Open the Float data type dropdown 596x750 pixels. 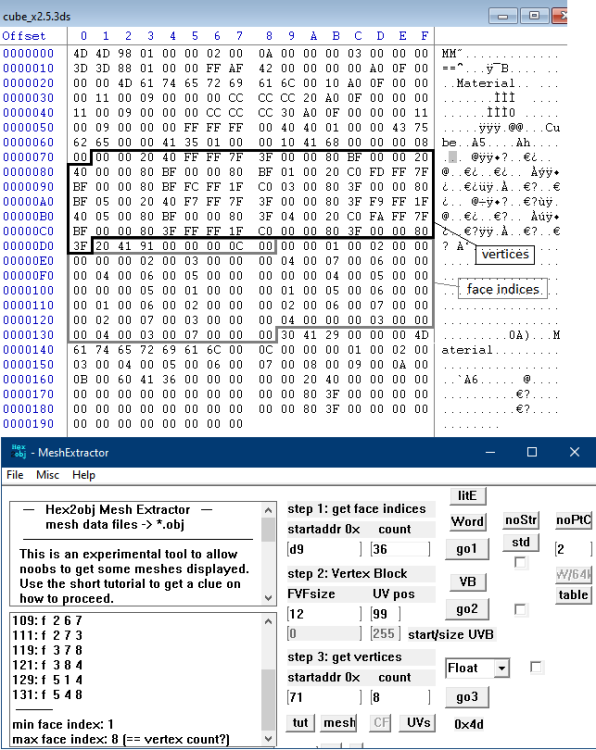pos(501,668)
